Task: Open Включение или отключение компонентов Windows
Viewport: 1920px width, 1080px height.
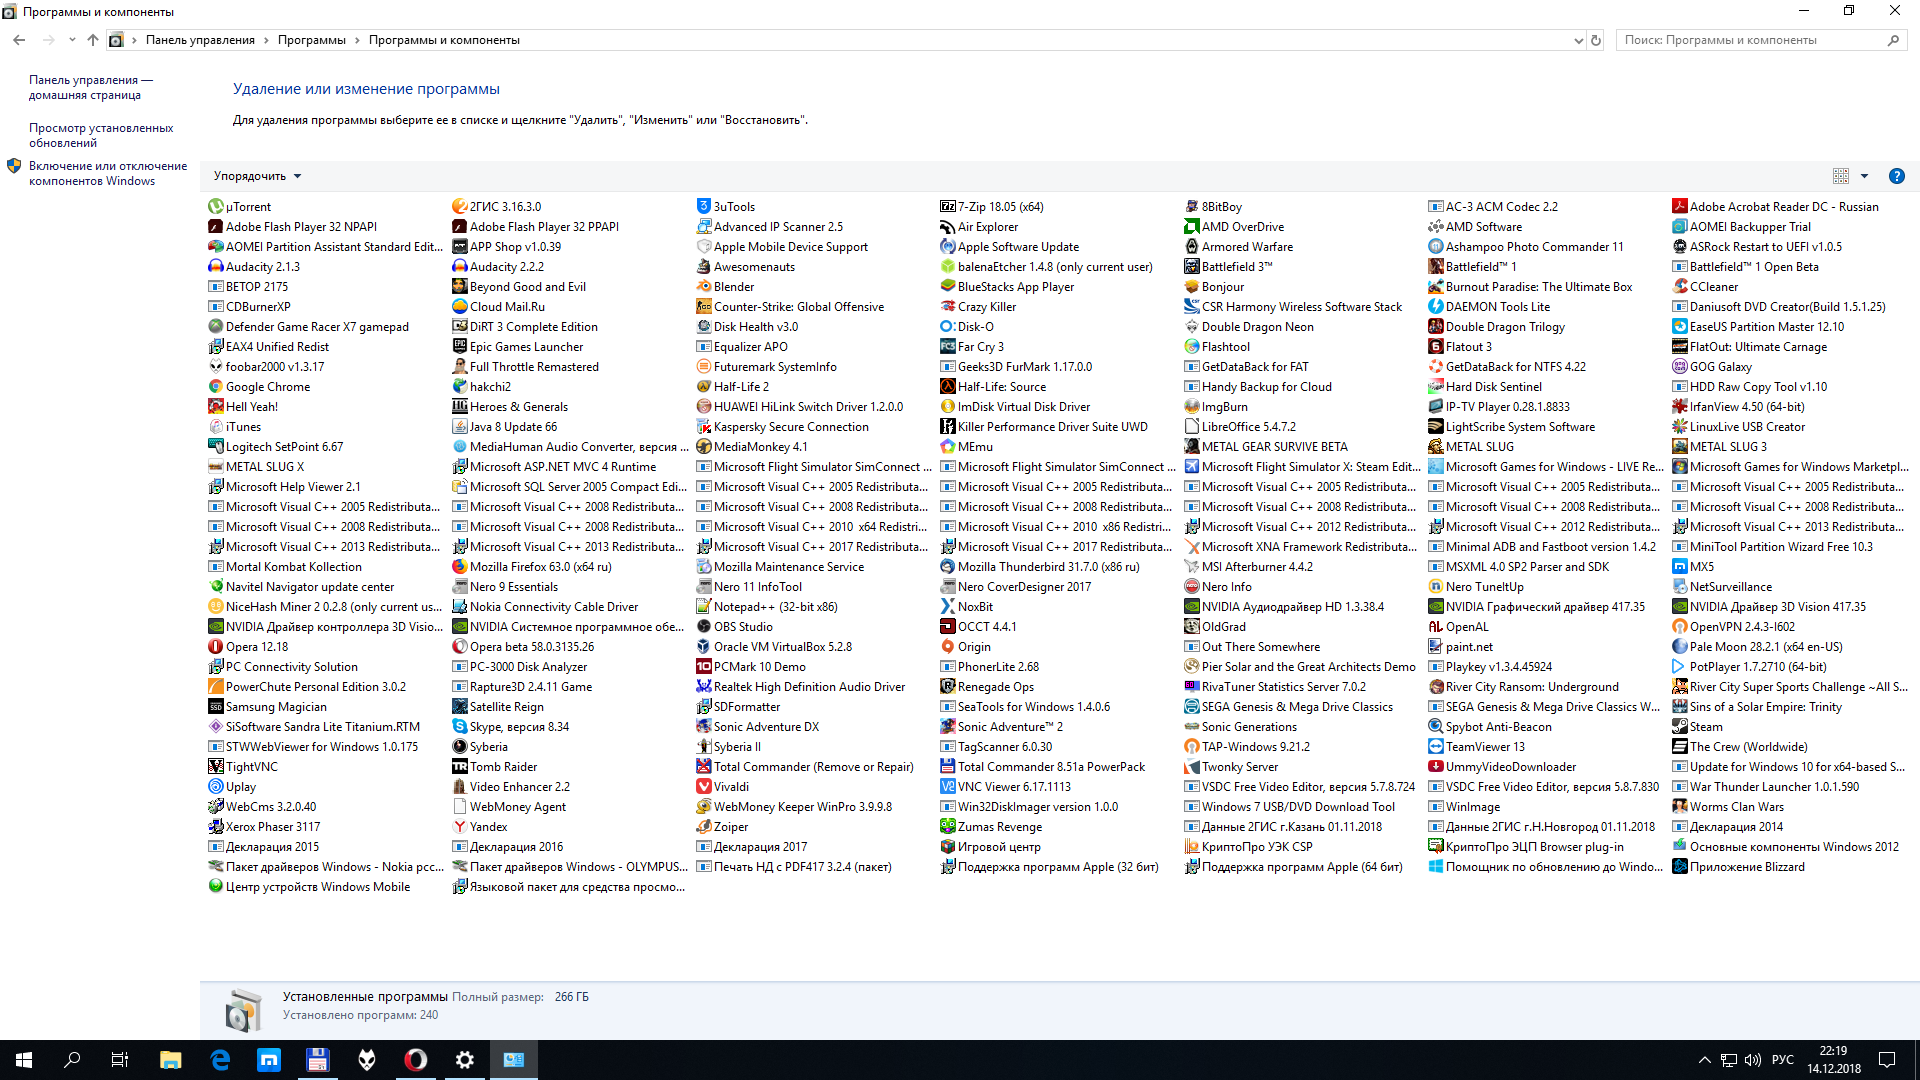Action: 108,173
